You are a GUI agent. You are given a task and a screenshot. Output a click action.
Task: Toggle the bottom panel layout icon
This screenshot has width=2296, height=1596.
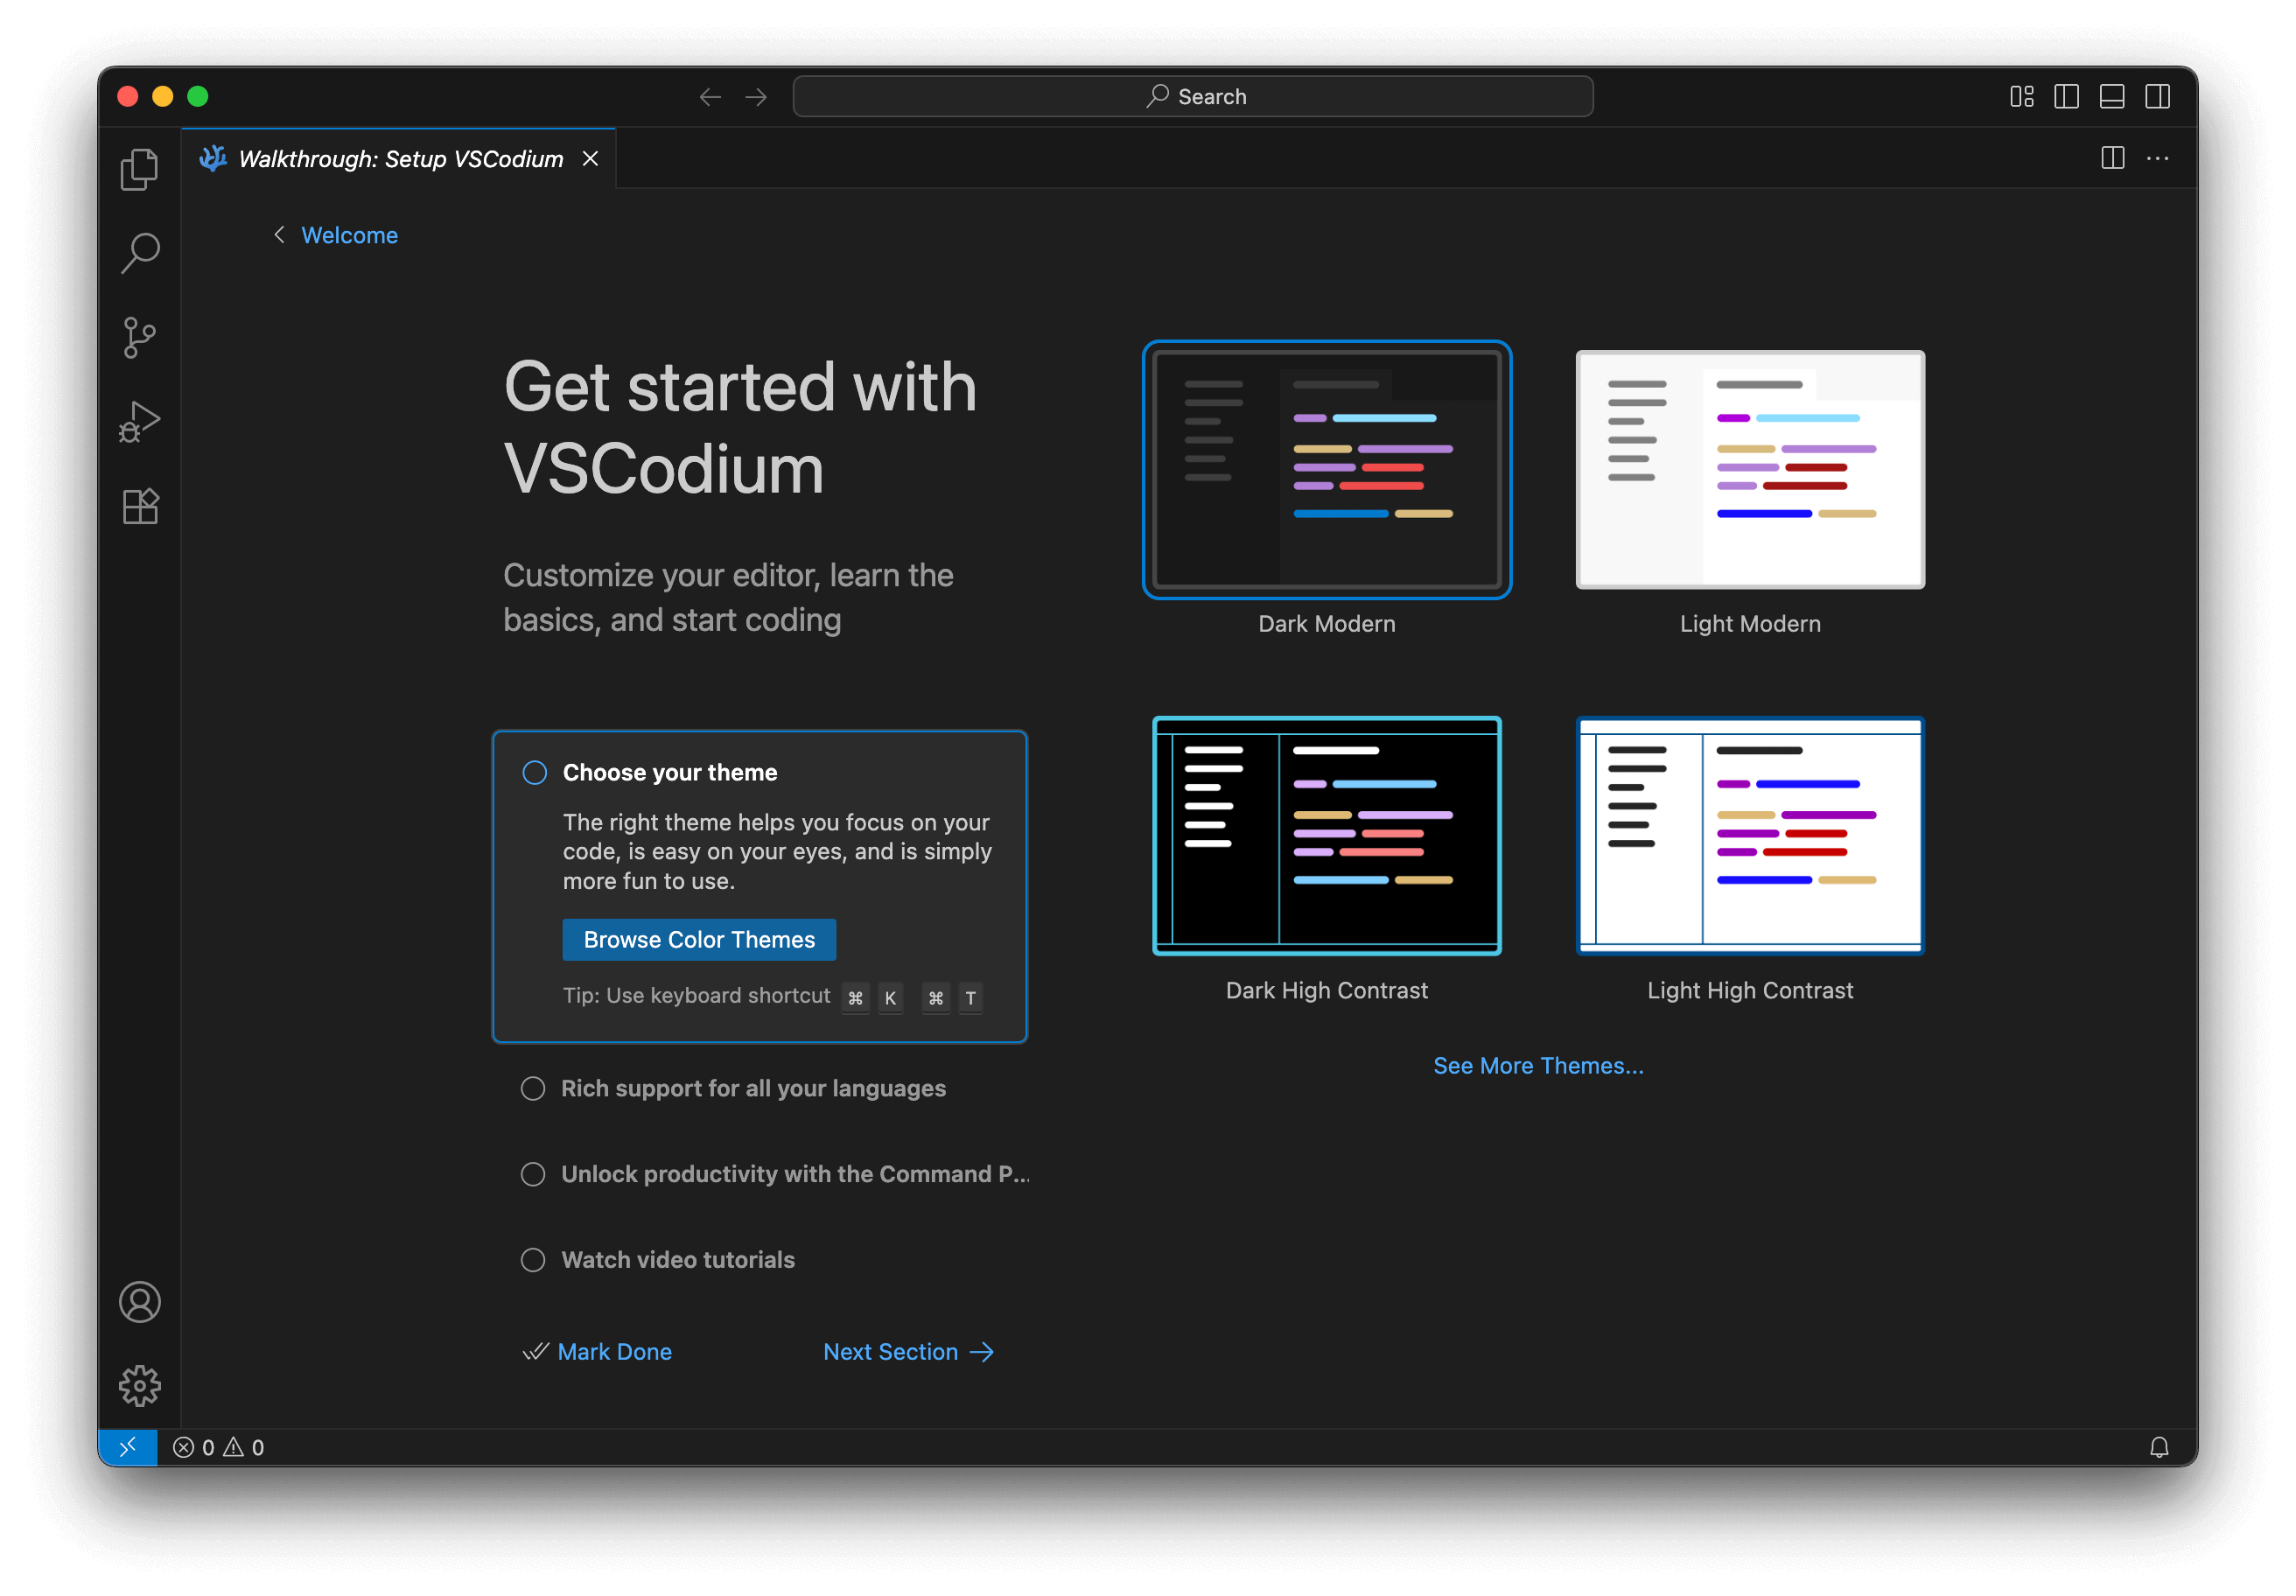click(2111, 96)
